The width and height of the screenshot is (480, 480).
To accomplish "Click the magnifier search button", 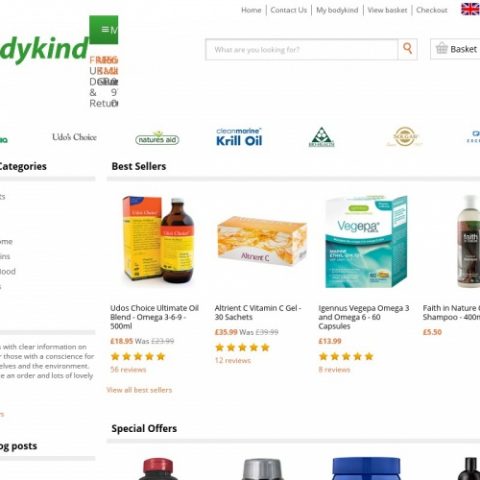I will (x=407, y=49).
